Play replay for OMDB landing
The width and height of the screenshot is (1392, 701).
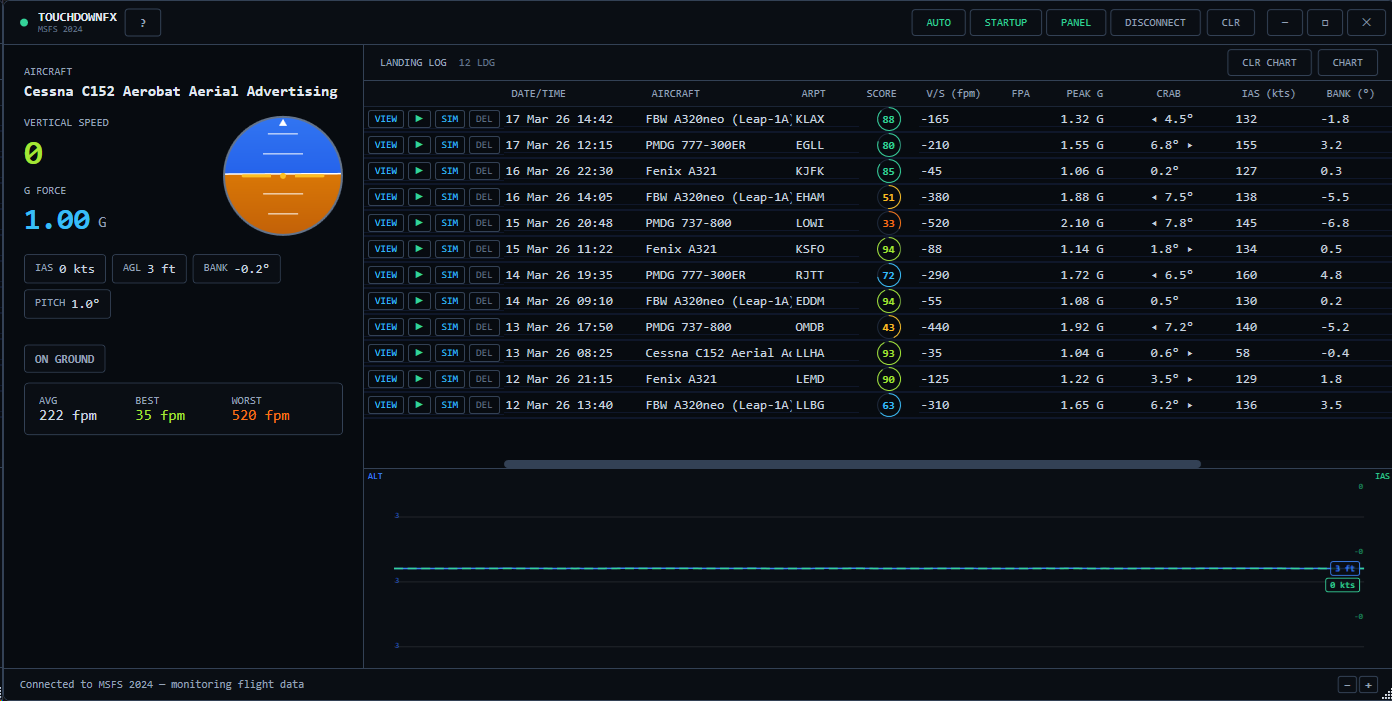click(419, 327)
